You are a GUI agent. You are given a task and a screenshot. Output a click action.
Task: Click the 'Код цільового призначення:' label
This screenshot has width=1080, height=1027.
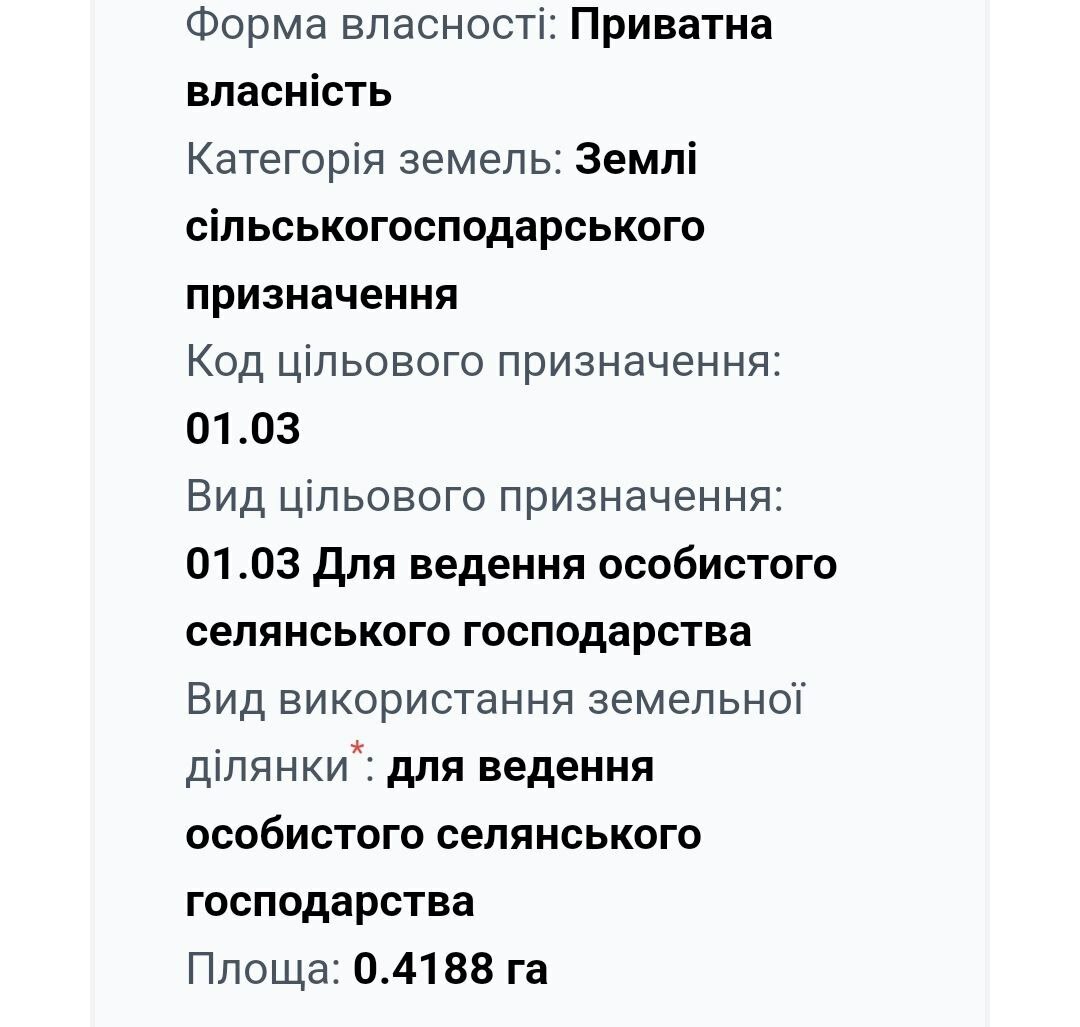(x=484, y=362)
